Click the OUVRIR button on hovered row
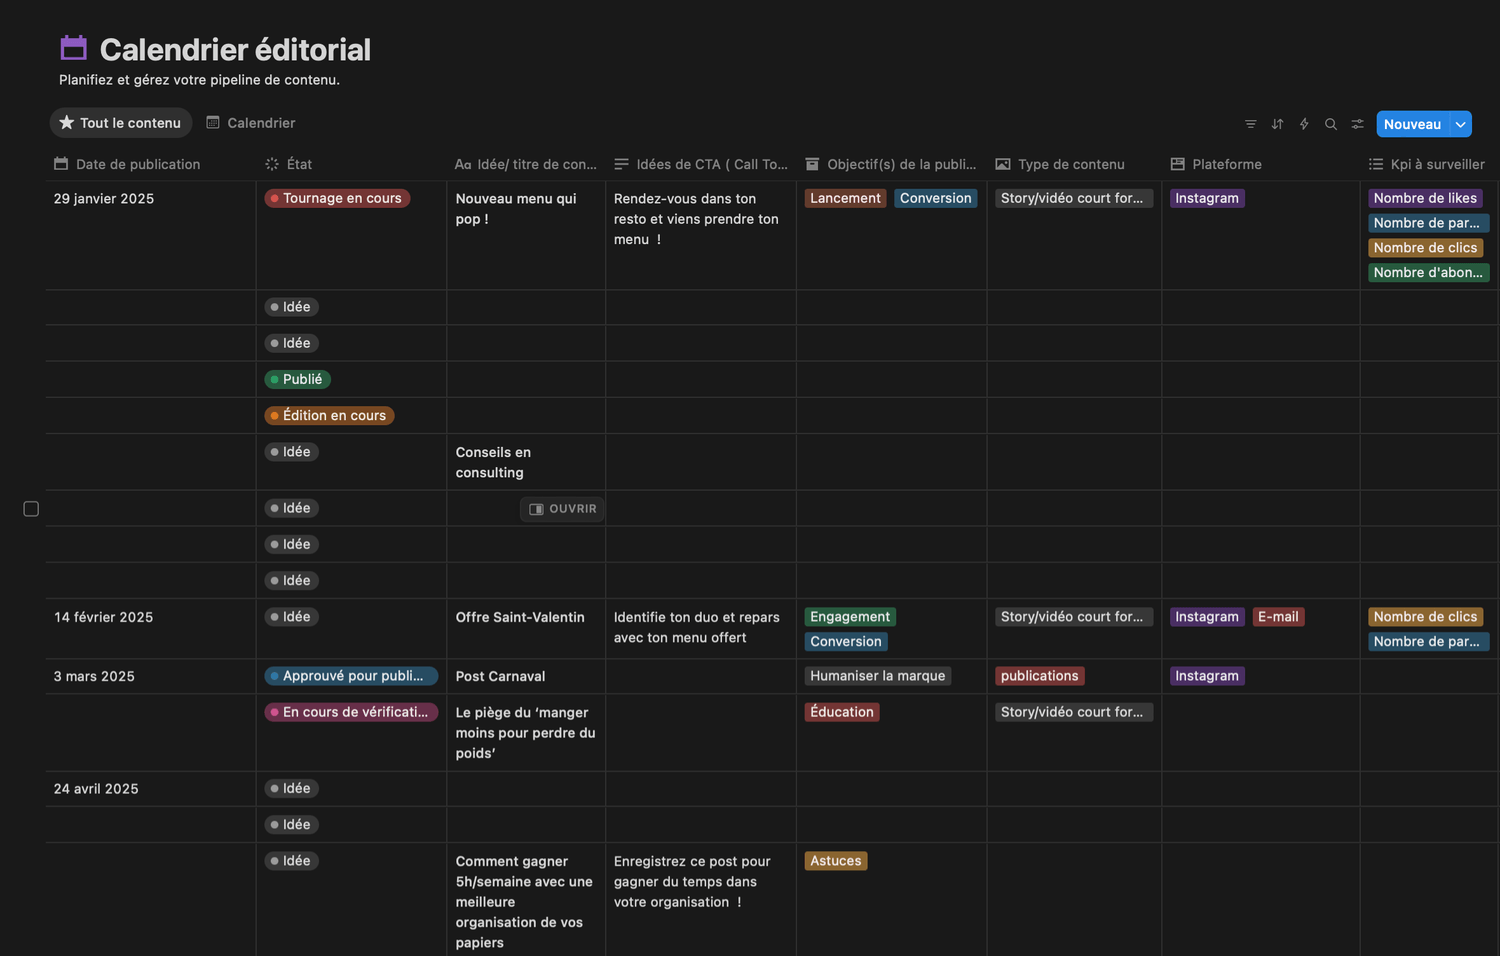The height and width of the screenshot is (956, 1500). (562, 509)
